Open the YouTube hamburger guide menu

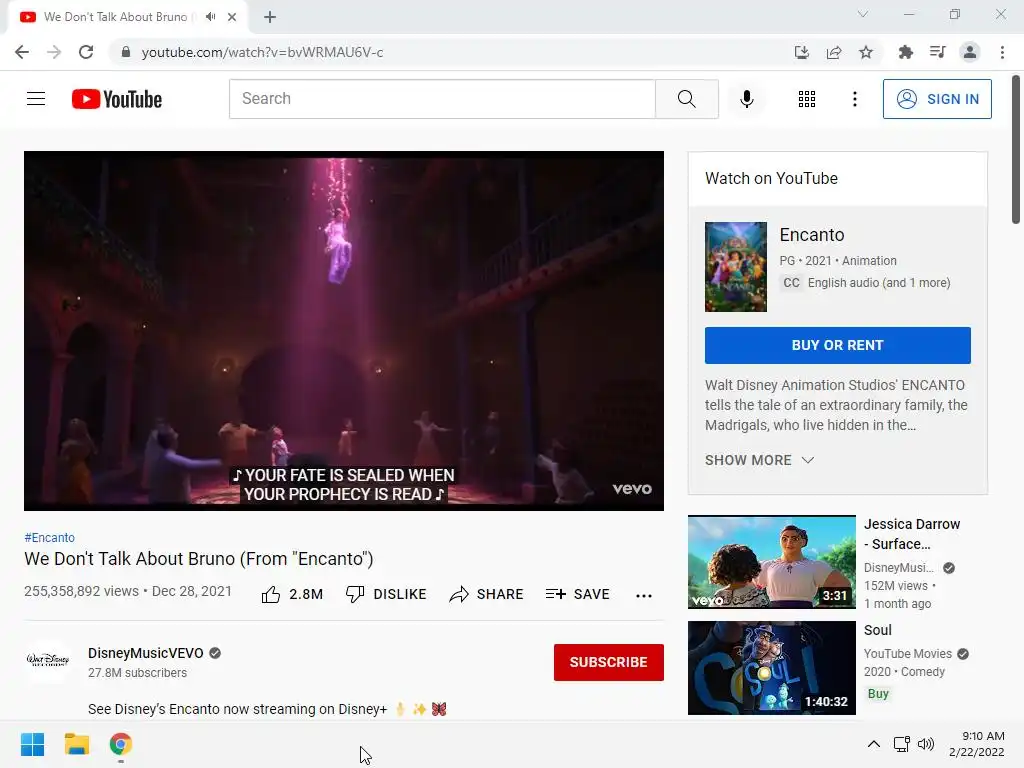click(36, 99)
